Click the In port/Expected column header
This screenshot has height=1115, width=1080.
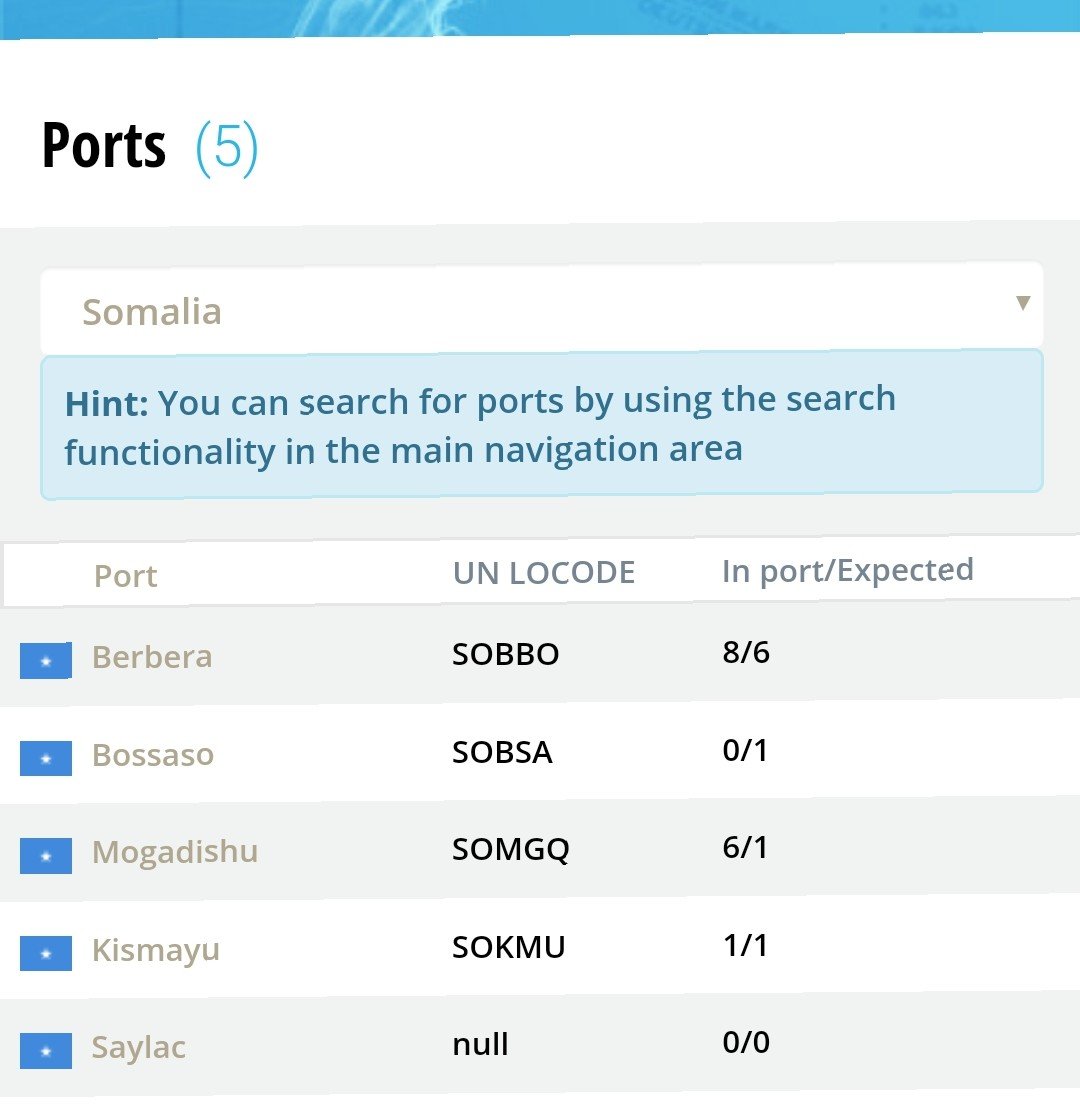848,571
